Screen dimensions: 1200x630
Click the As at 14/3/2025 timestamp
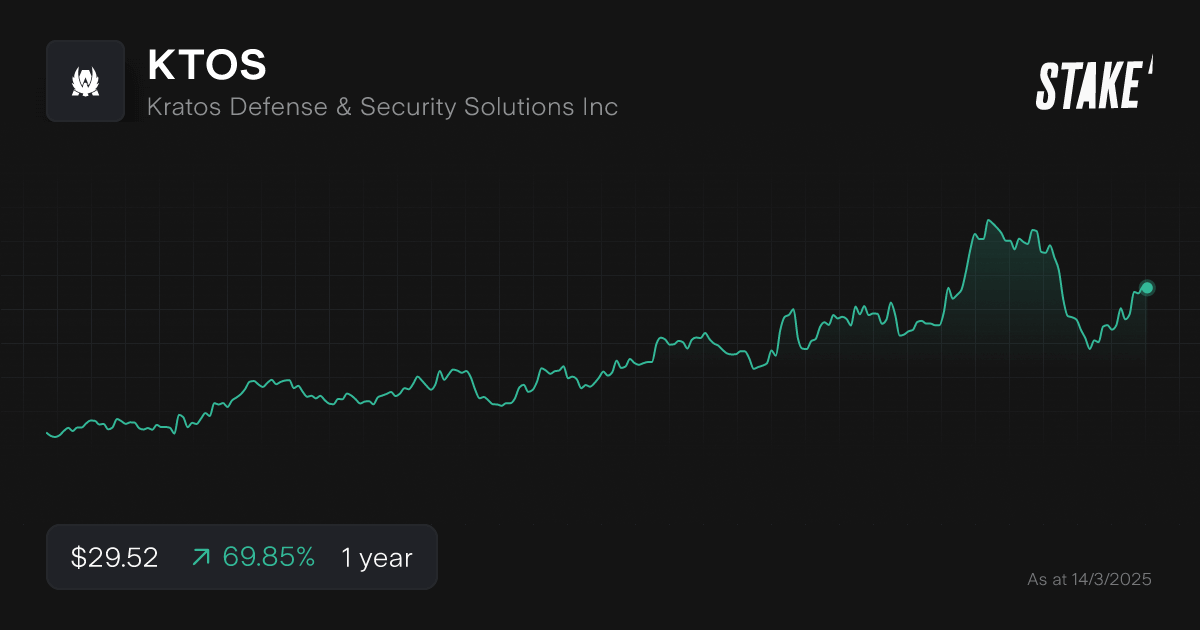click(x=1090, y=579)
